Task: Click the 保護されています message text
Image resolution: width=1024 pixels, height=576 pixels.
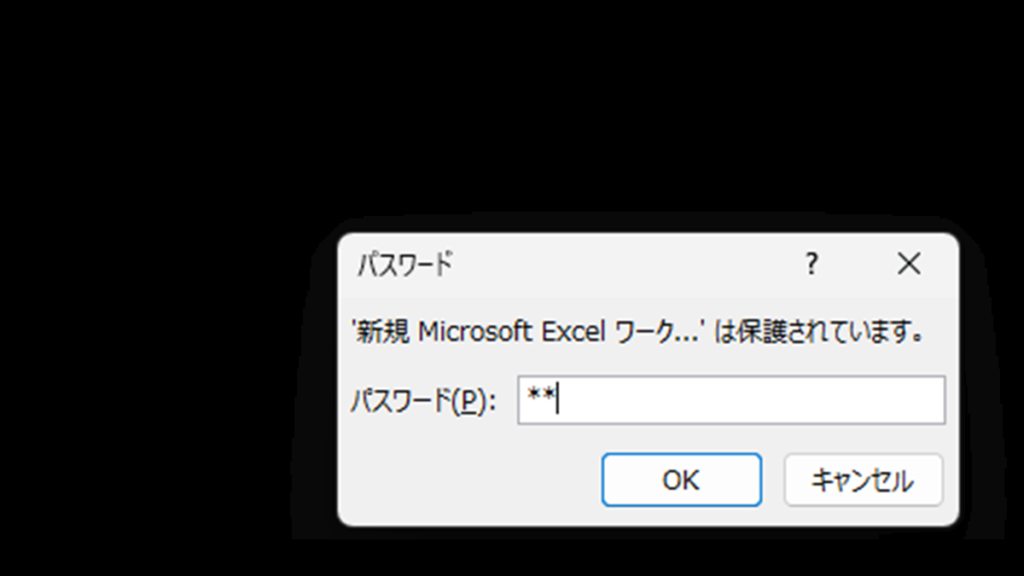Action: [820, 332]
